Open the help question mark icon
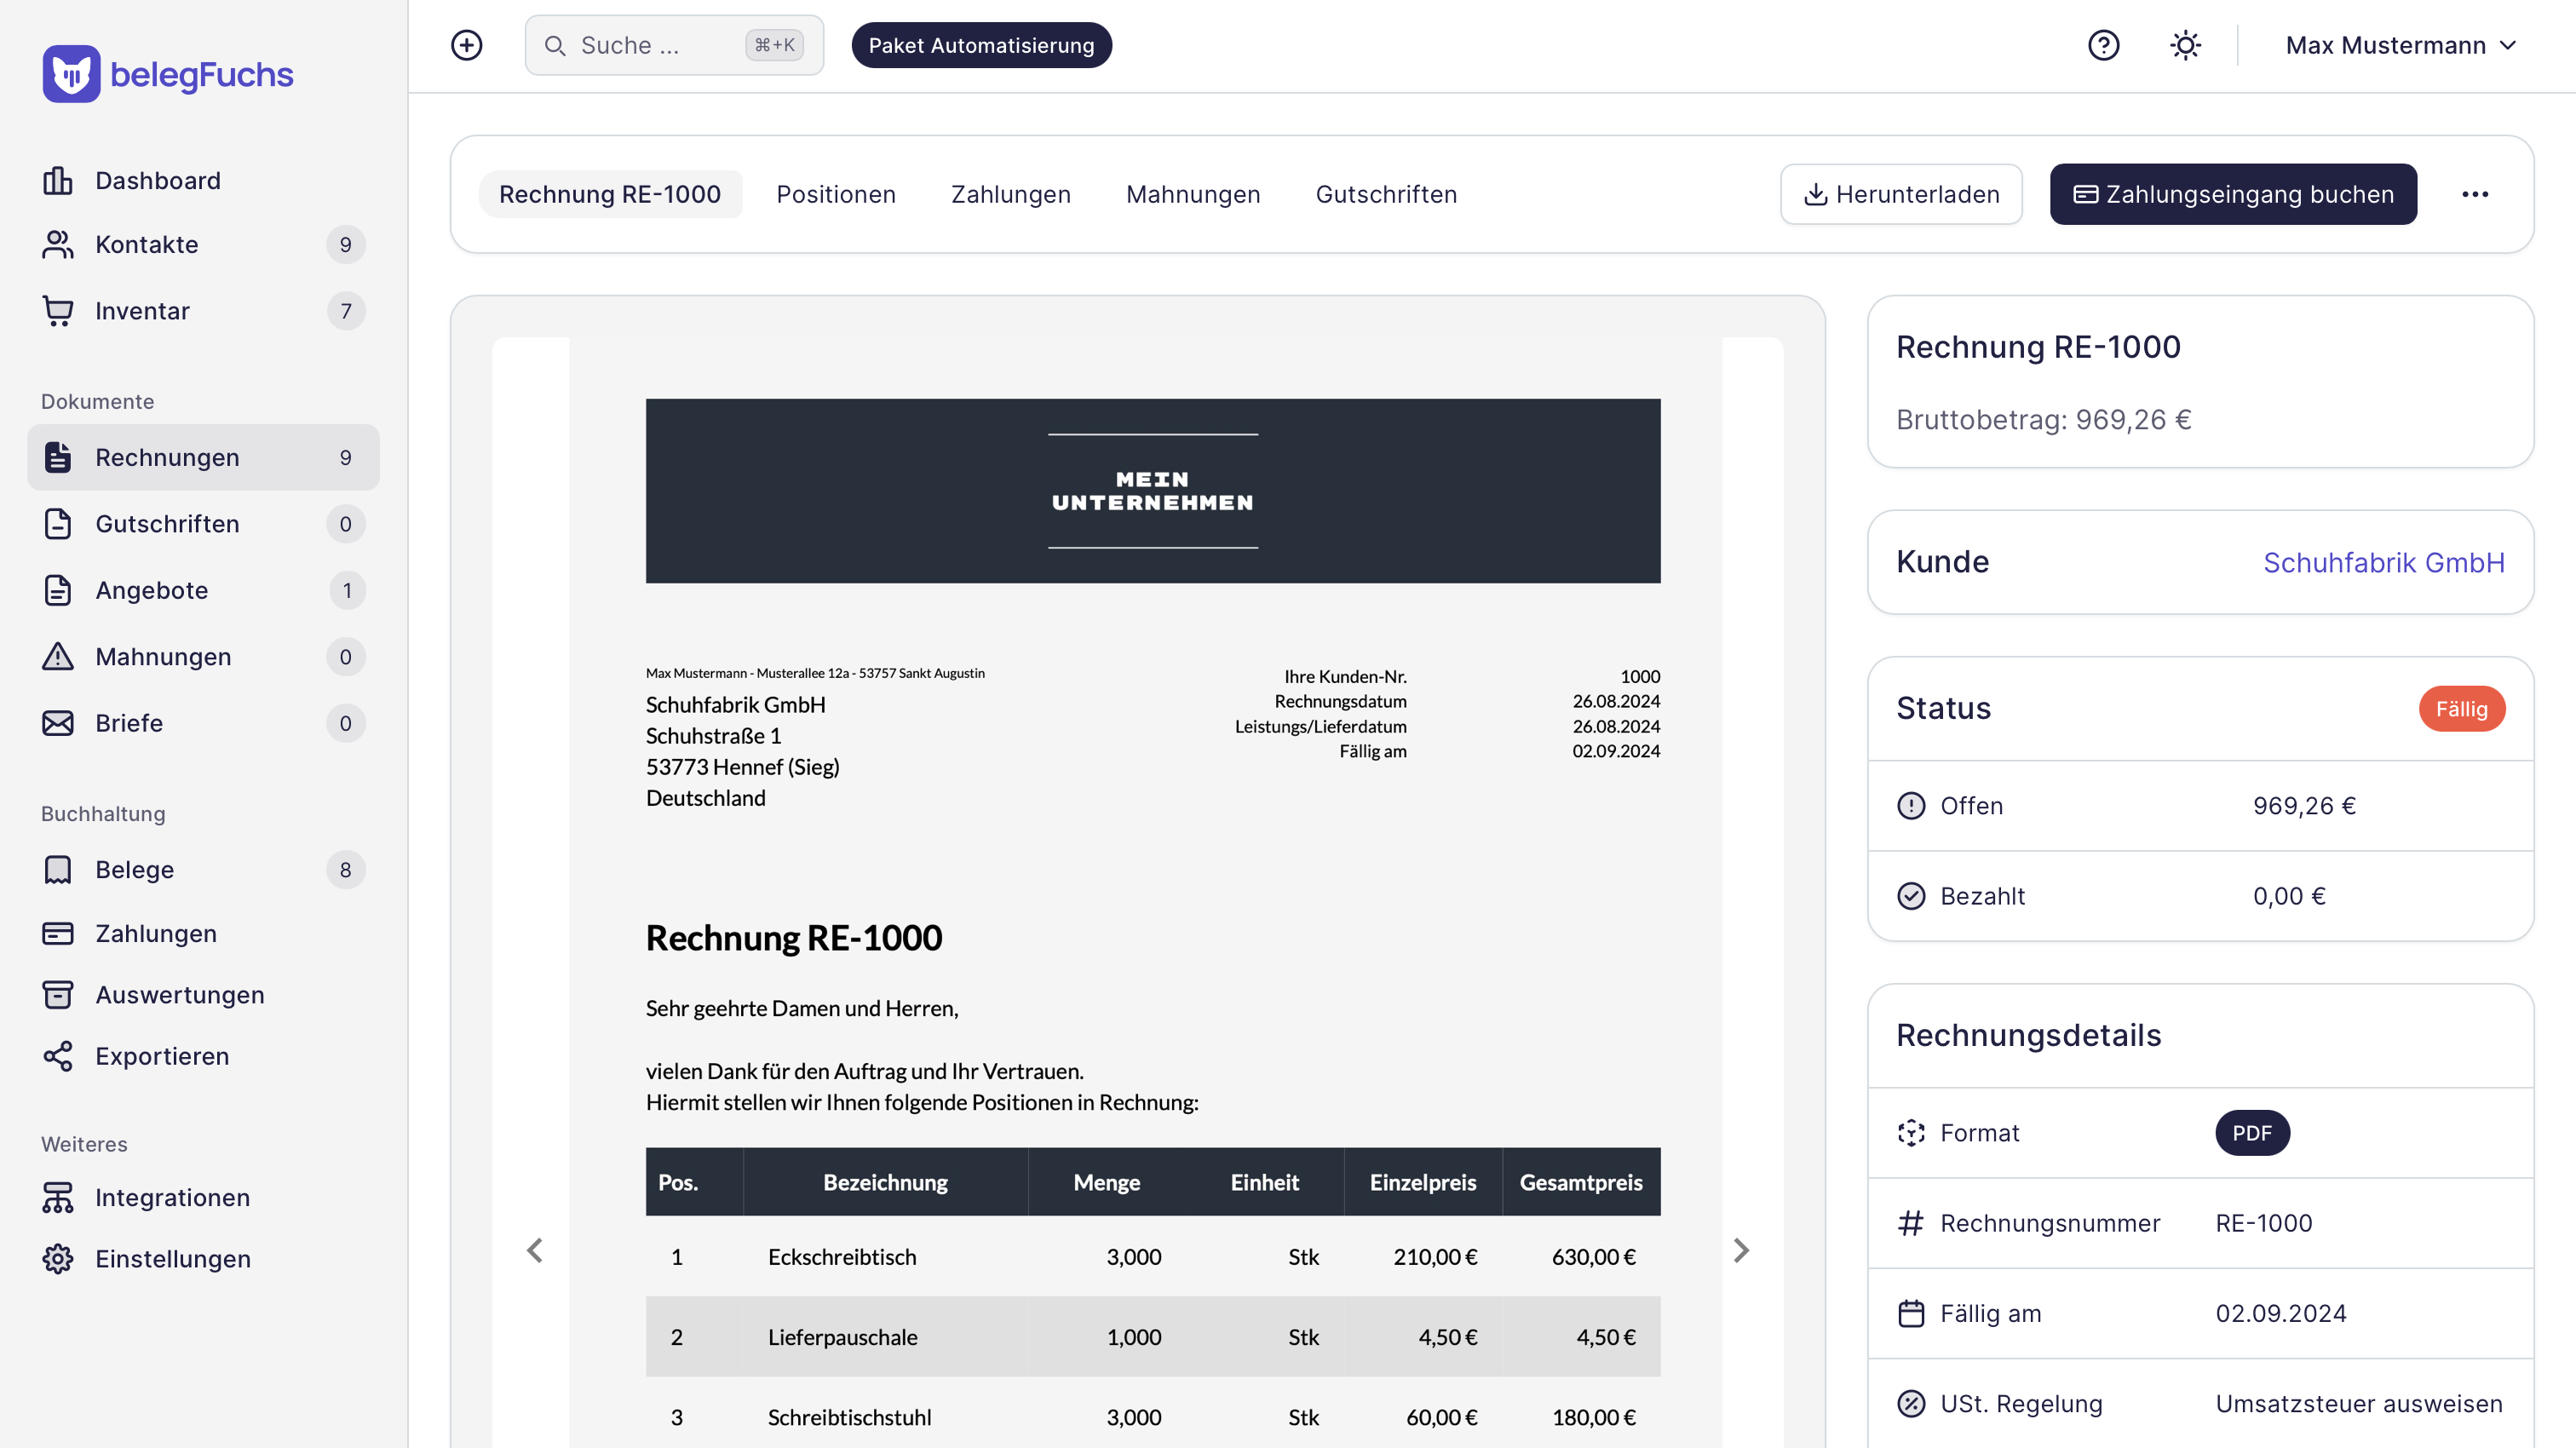2576x1448 pixels. [2104, 45]
